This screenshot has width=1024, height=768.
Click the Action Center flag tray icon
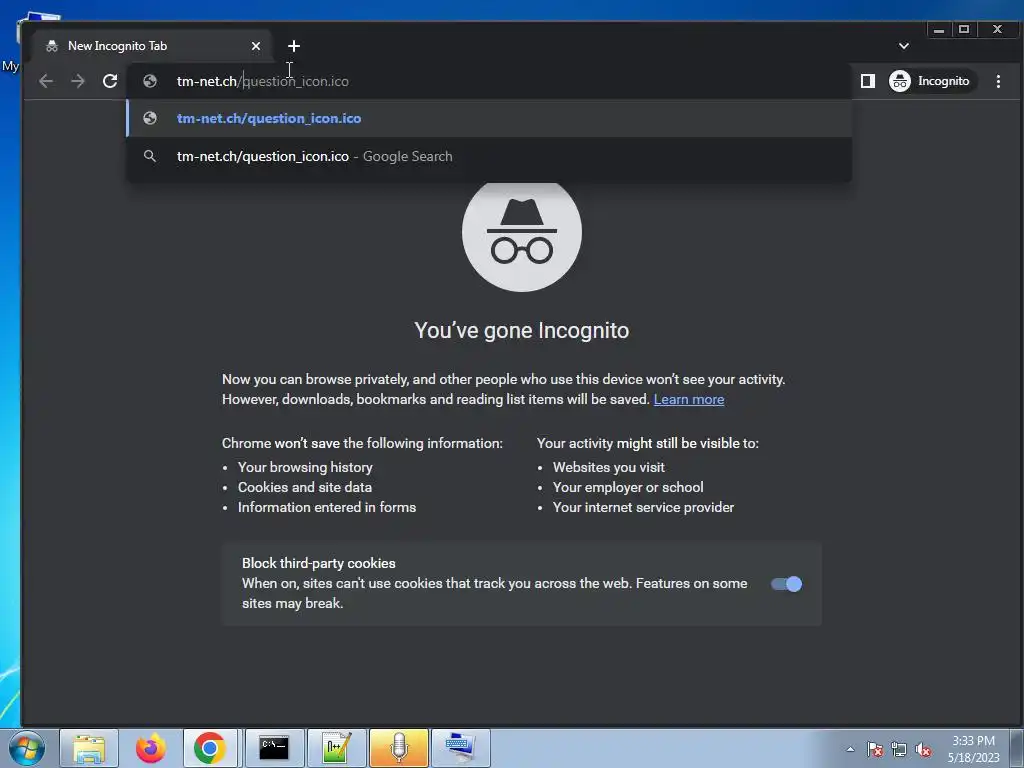tap(875, 749)
